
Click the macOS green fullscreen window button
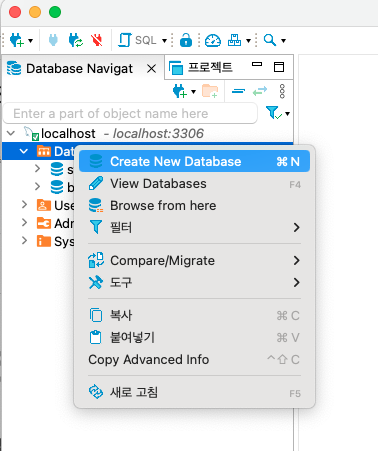click(x=55, y=12)
